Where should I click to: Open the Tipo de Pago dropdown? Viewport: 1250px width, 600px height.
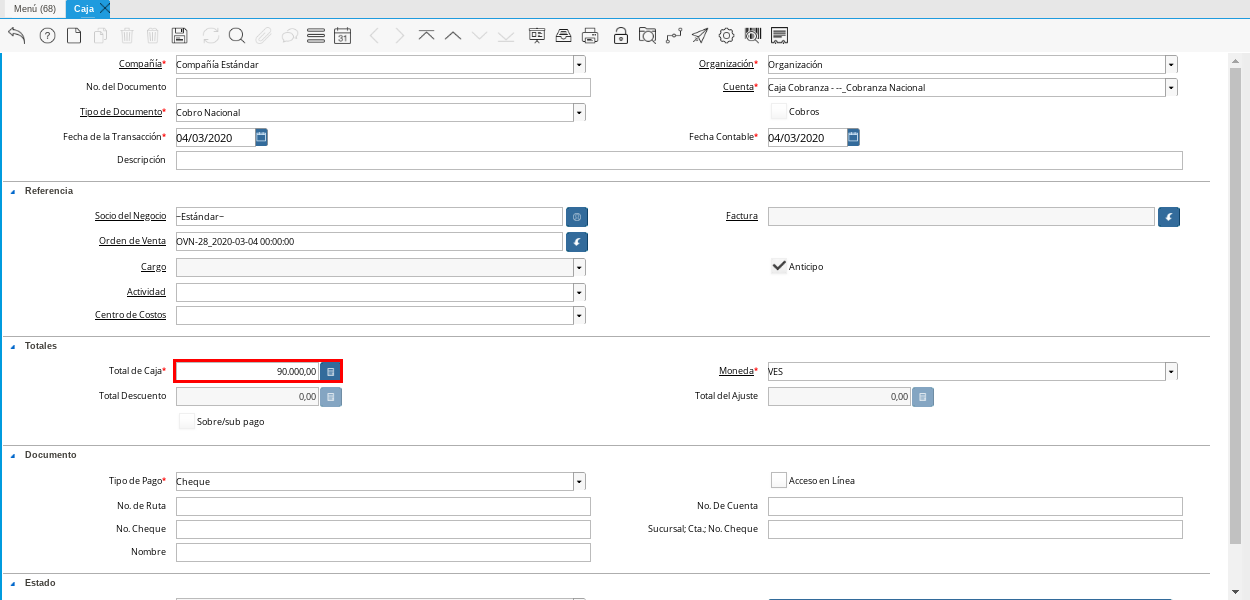click(579, 481)
